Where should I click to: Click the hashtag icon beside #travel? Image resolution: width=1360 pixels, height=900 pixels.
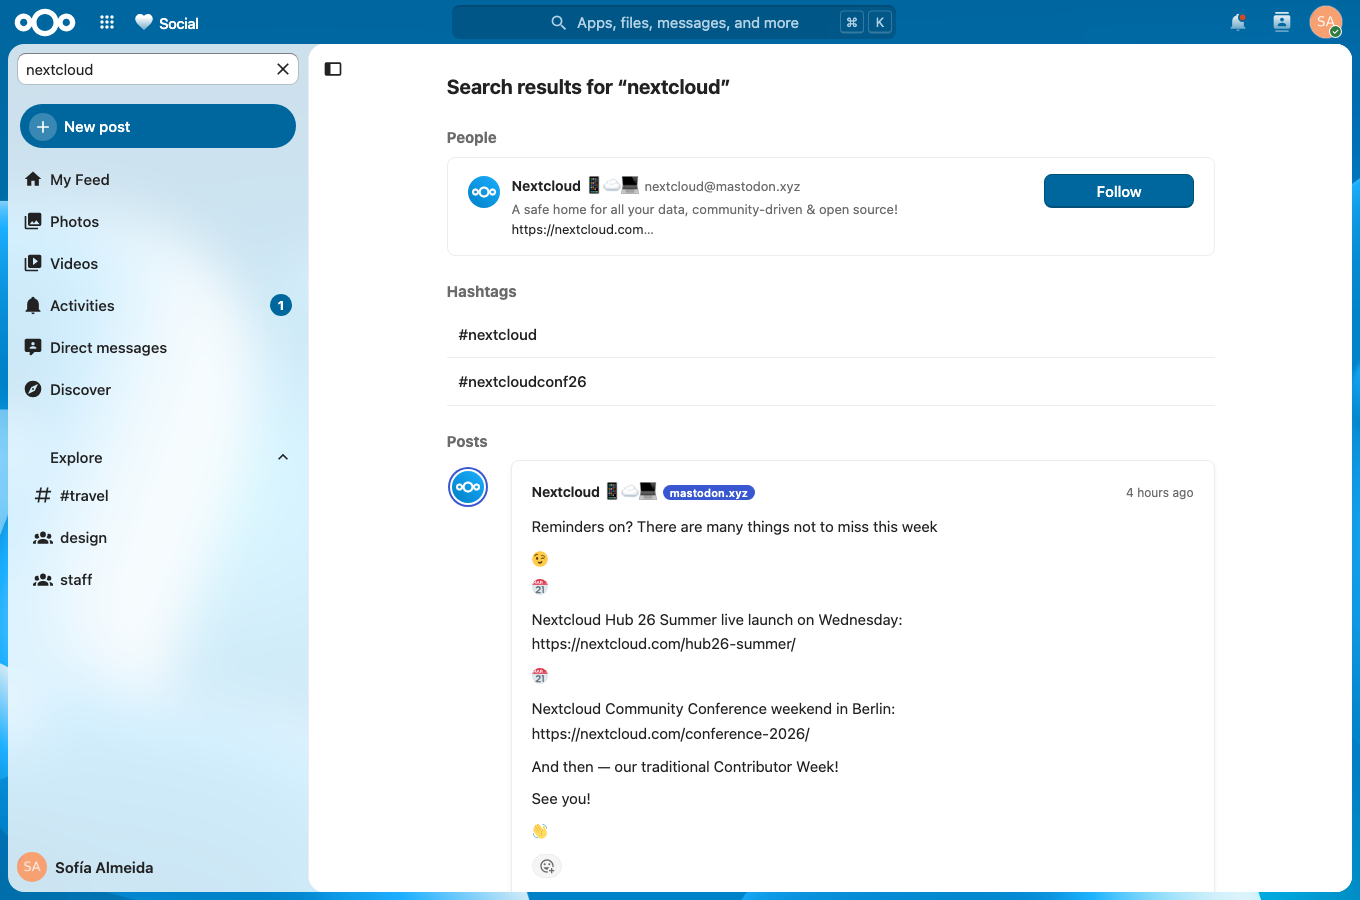coord(43,496)
